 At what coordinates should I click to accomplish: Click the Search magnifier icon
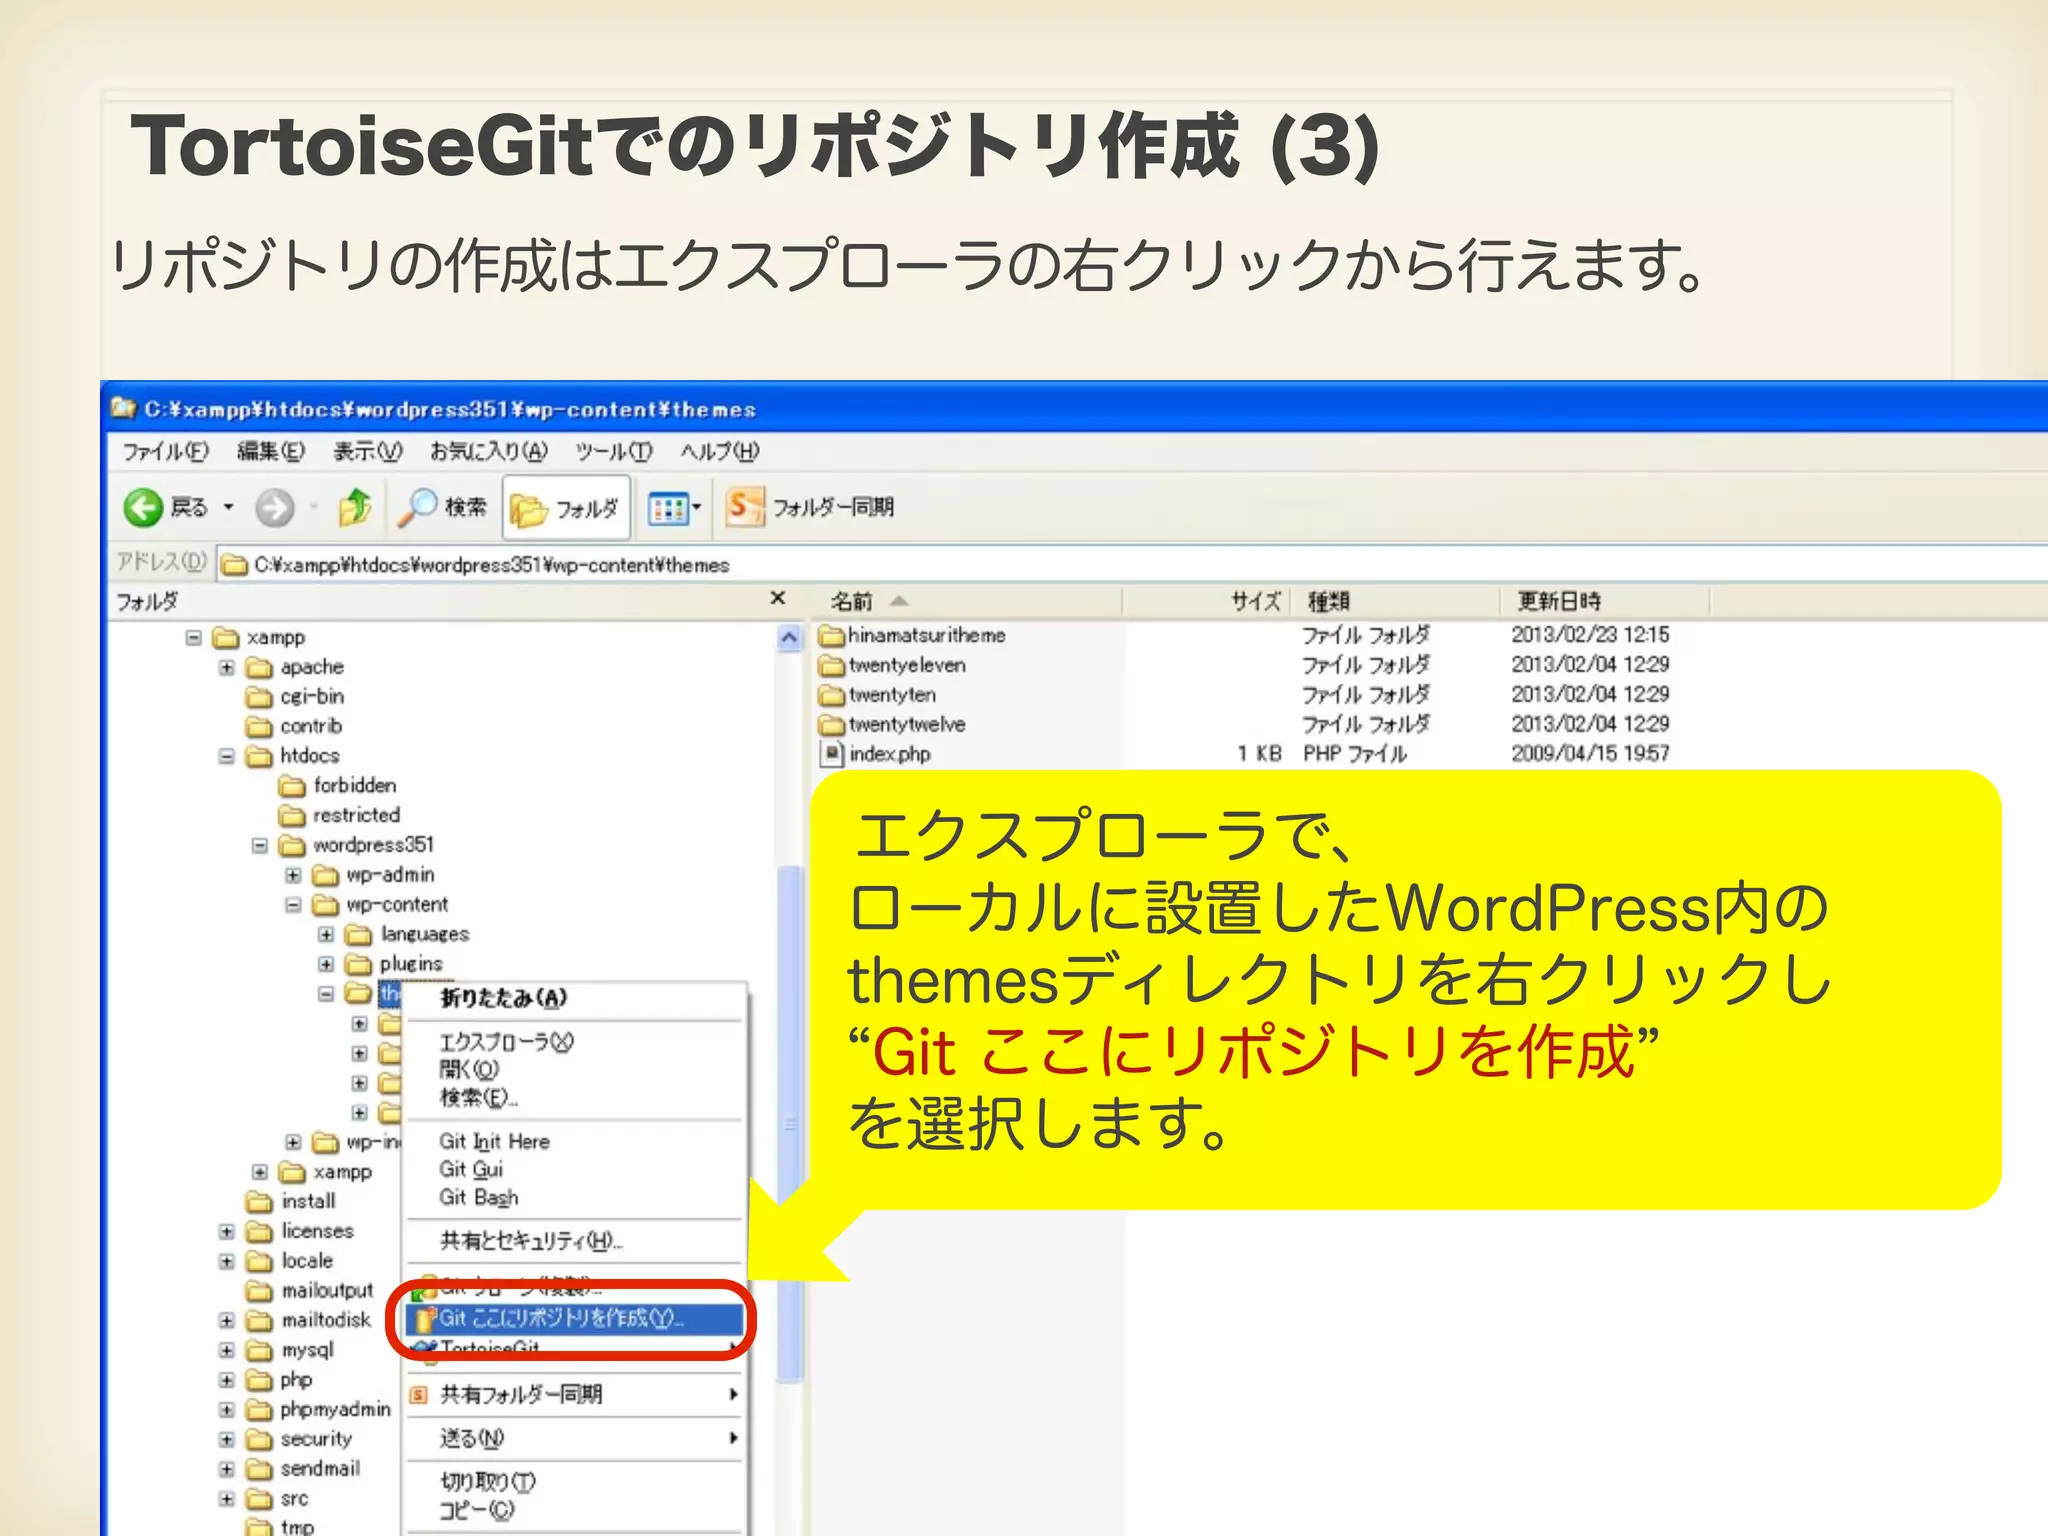coord(417,508)
